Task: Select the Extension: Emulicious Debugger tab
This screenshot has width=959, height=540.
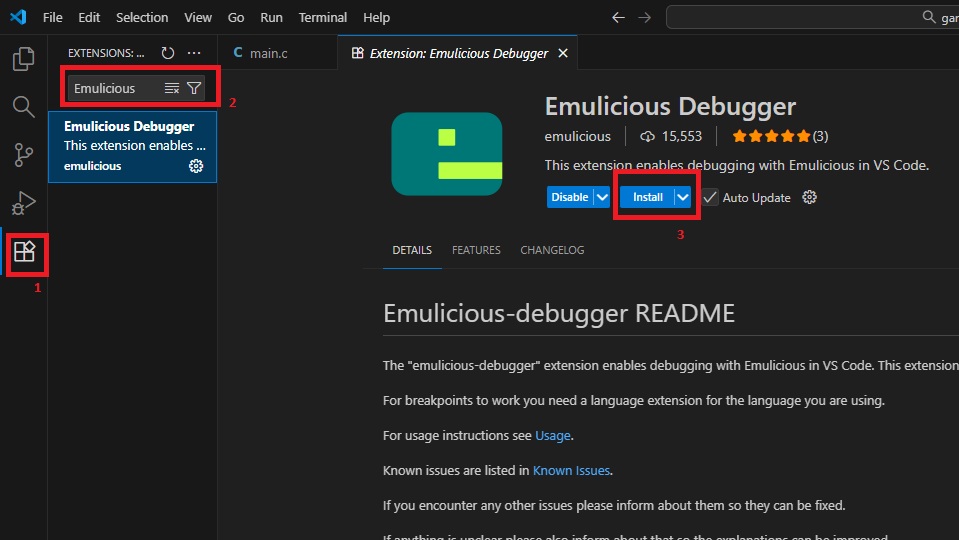Action: click(457, 53)
